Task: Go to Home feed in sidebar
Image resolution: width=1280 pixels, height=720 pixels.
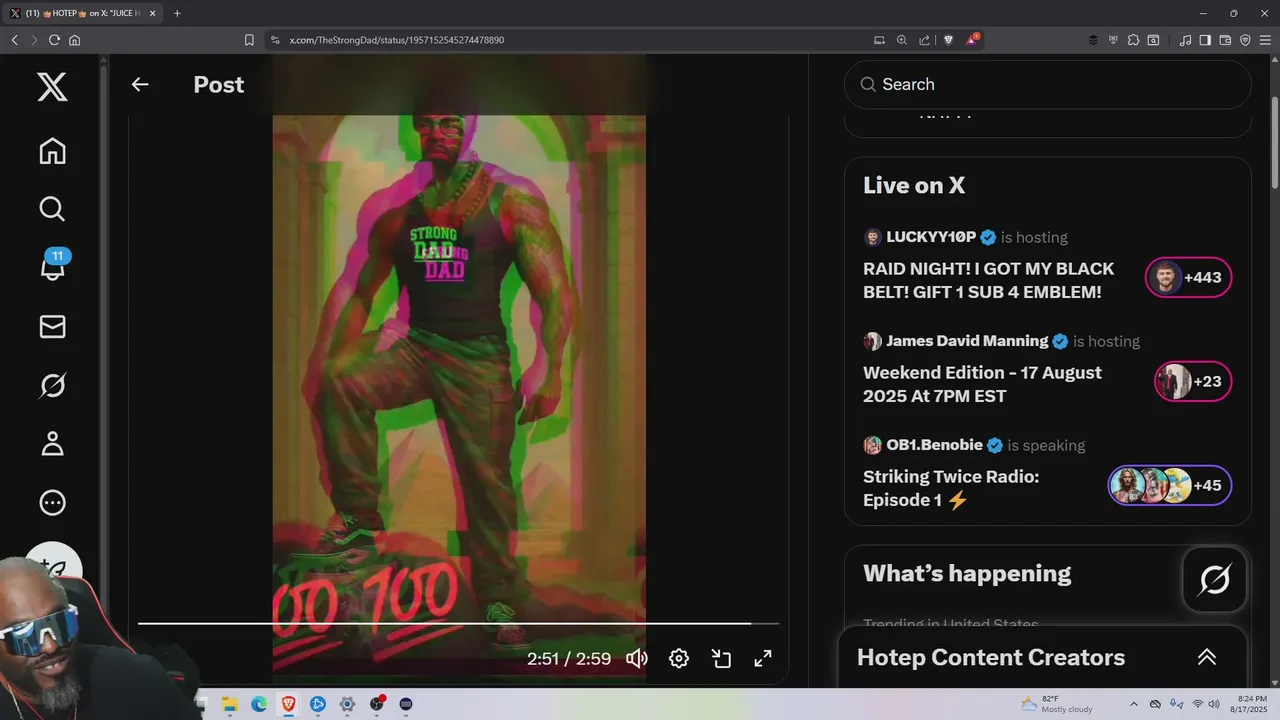Action: coord(52,151)
